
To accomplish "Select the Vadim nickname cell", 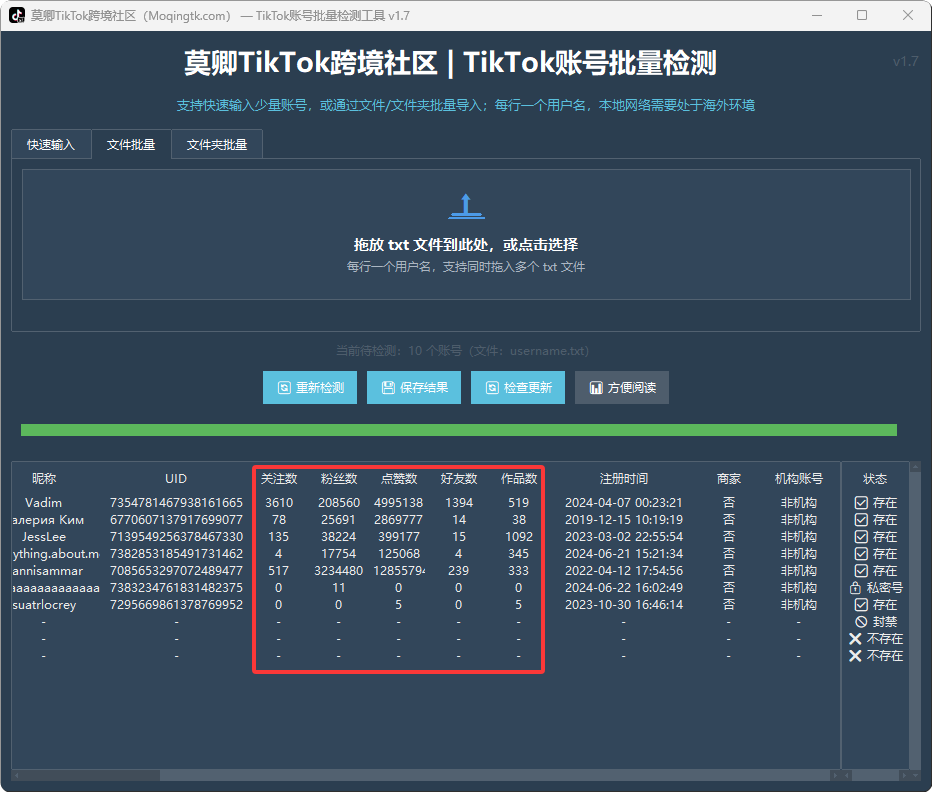I will [43, 502].
